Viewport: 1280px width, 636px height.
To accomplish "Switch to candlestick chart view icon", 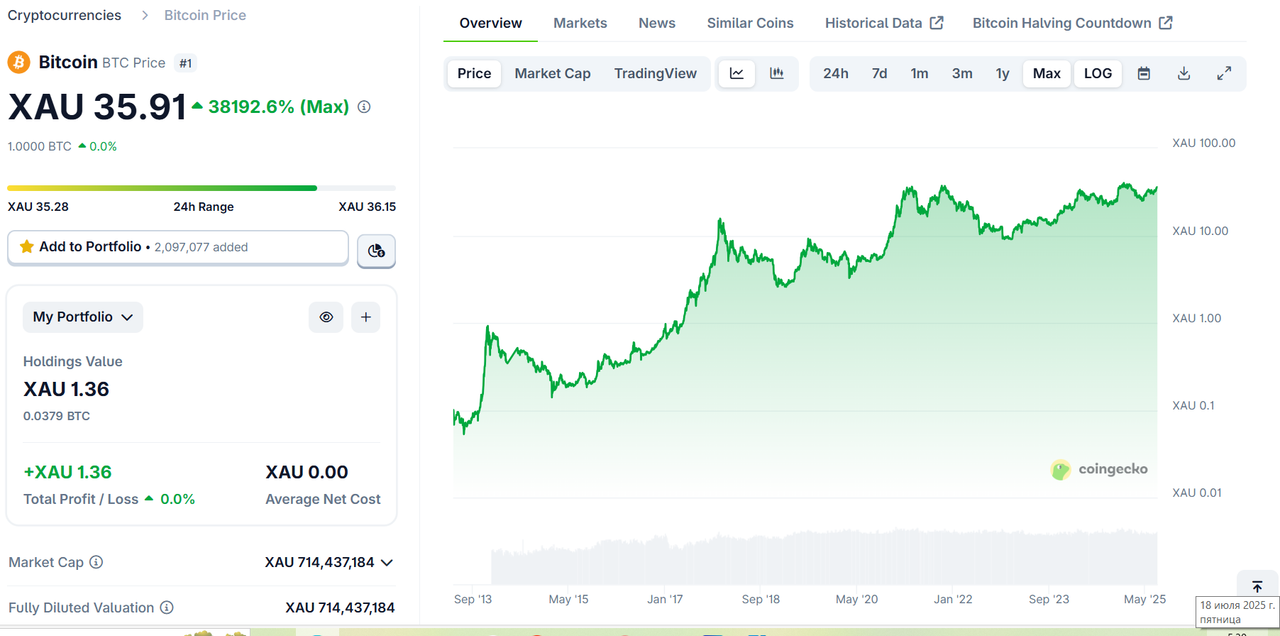I will pos(777,73).
